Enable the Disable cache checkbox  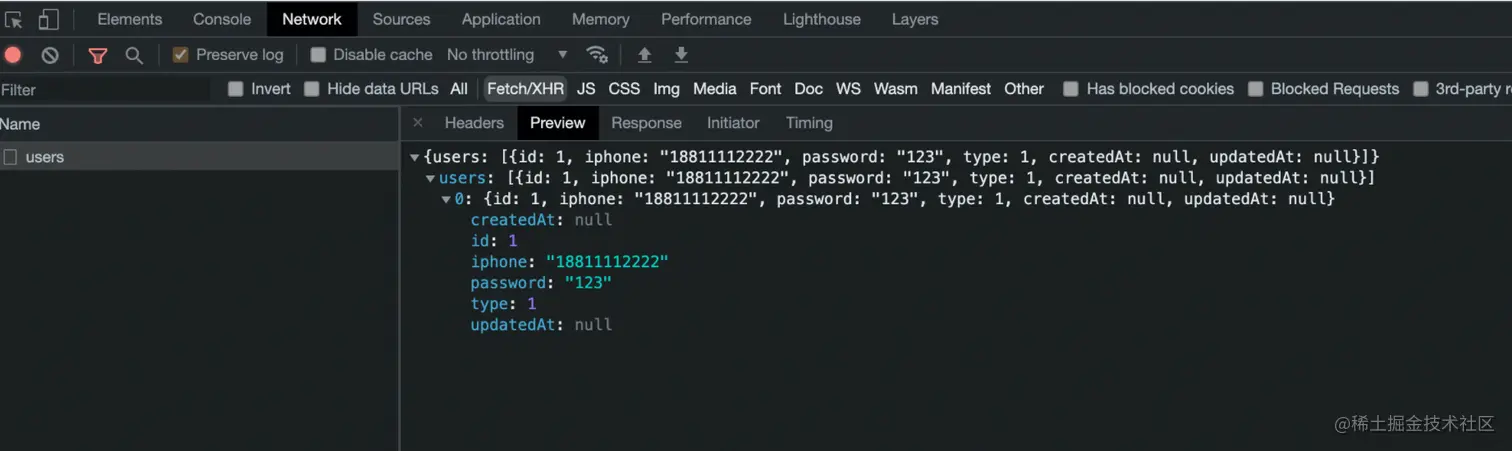tap(318, 55)
